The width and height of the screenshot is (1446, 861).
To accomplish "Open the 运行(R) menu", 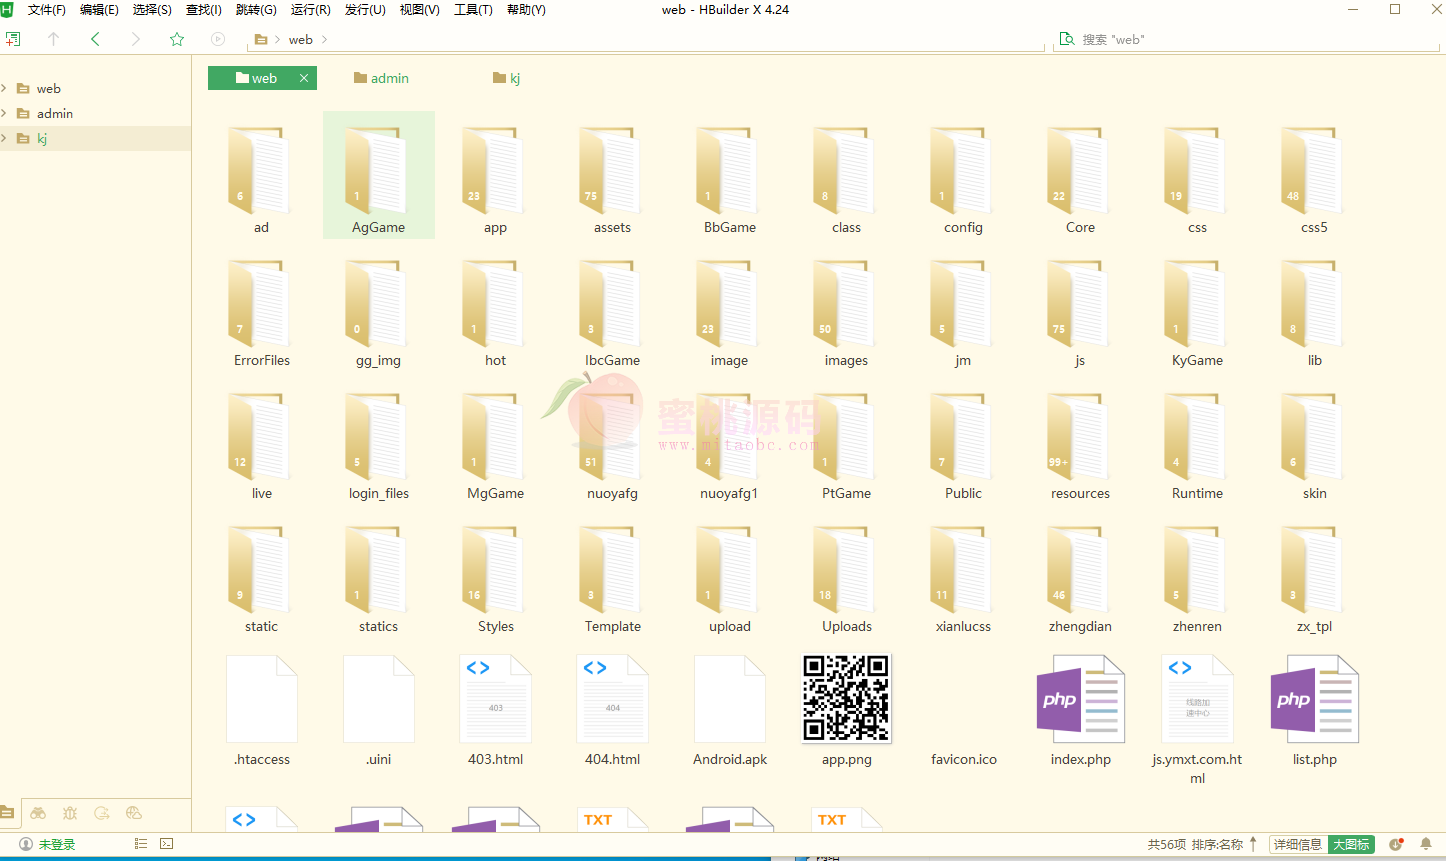I will (310, 10).
